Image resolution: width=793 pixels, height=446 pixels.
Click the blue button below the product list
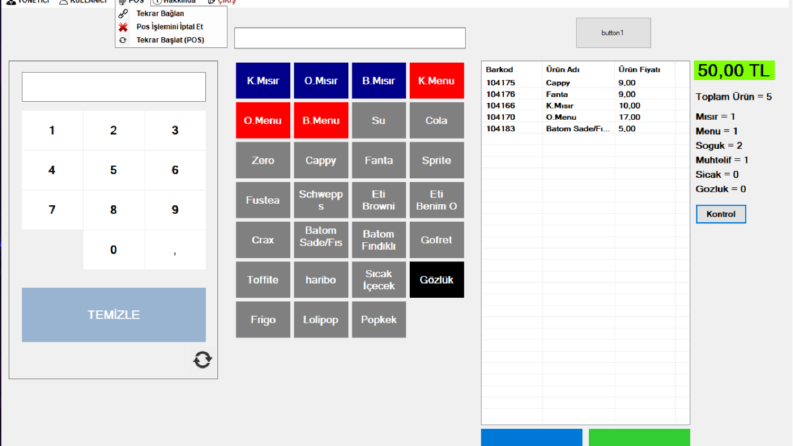[532, 437]
